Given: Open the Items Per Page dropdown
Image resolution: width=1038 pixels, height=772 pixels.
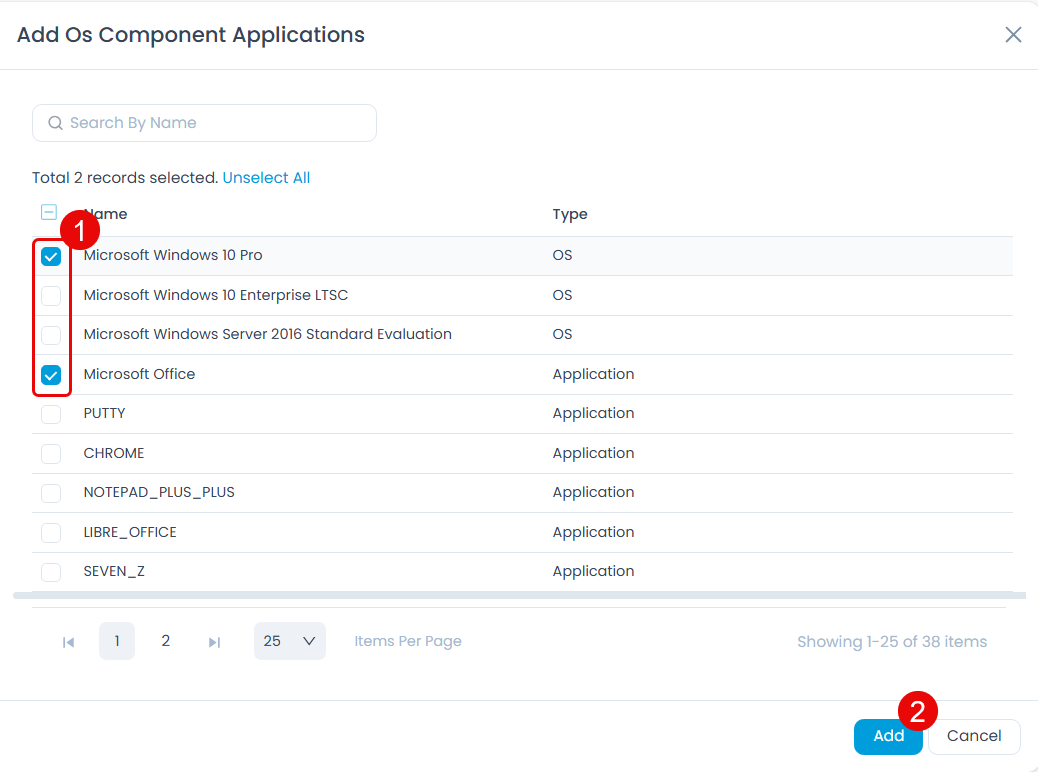Looking at the screenshot, I should (289, 641).
